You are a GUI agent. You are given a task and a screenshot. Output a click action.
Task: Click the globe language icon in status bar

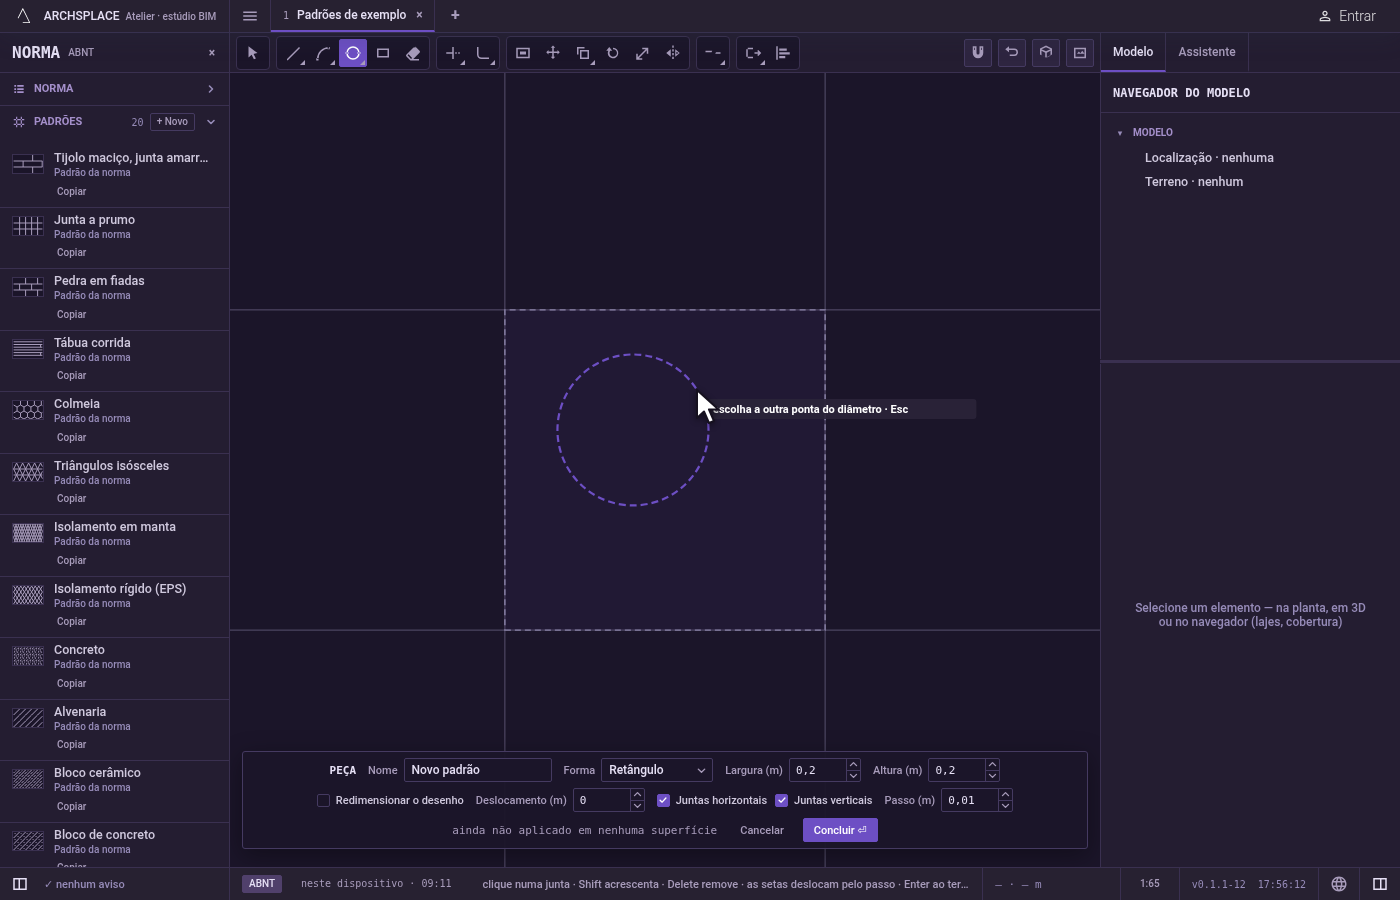click(x=1339, y=884)
